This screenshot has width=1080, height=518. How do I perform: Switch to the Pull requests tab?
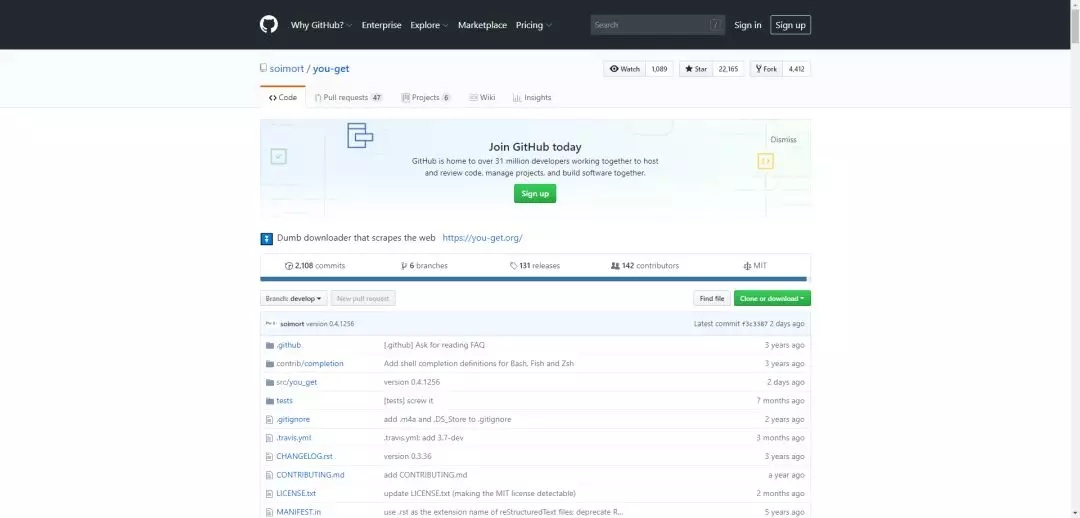click(x=349, y=98)
